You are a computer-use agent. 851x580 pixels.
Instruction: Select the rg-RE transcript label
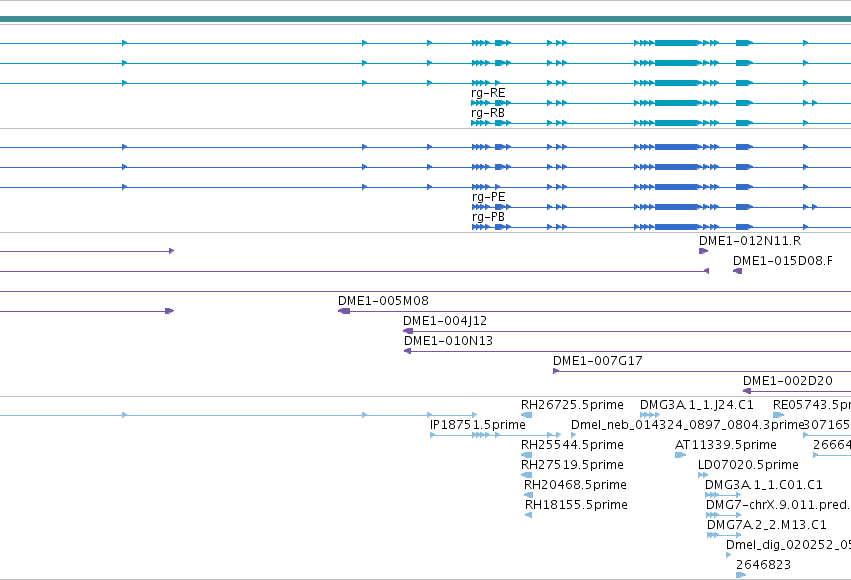[488, 93]
